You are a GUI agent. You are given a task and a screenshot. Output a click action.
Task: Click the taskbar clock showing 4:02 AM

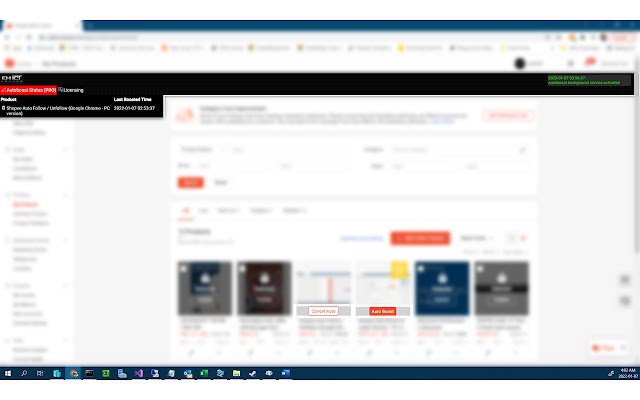click(x=627, y=373)
